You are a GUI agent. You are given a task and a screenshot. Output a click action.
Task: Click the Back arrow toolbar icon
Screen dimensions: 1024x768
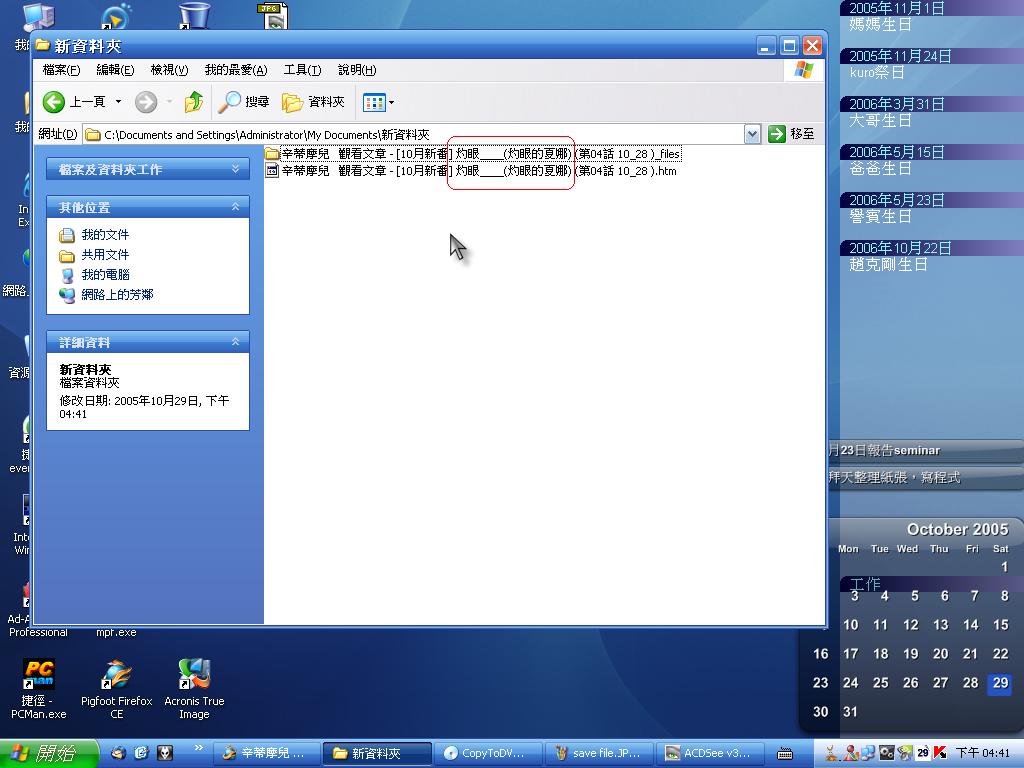point(54,102)
